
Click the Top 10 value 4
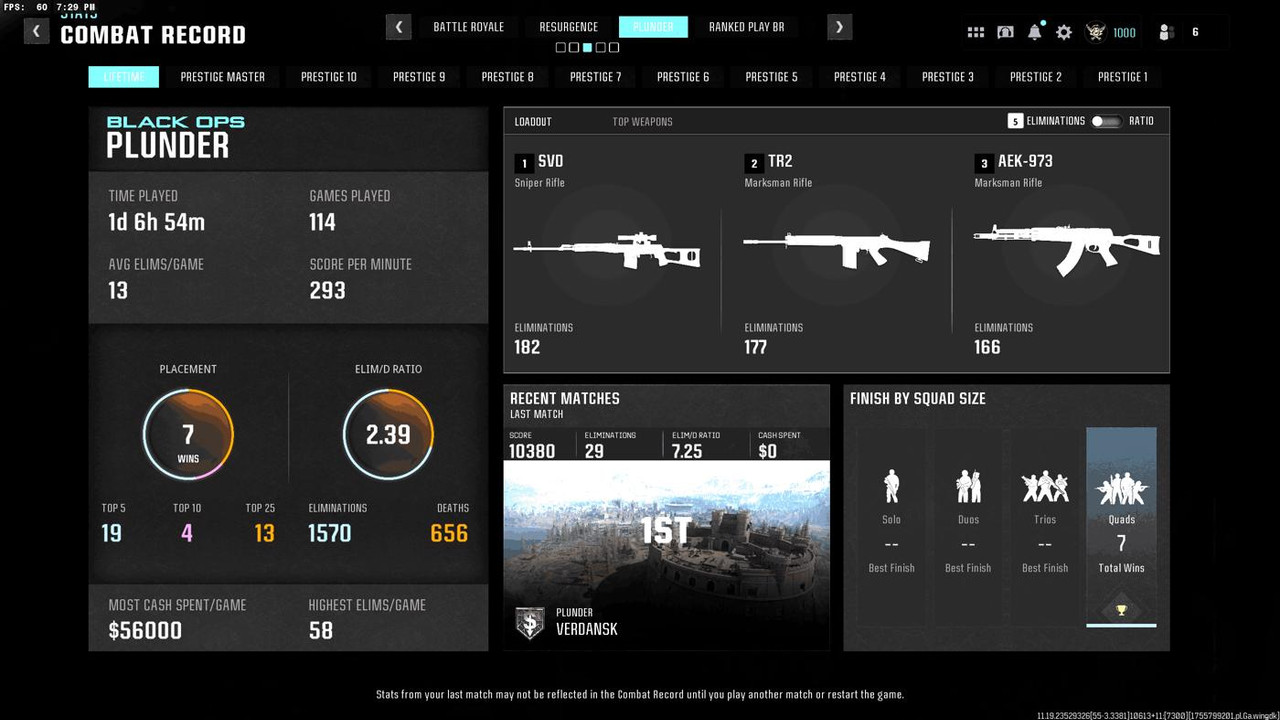click(186, 533)
